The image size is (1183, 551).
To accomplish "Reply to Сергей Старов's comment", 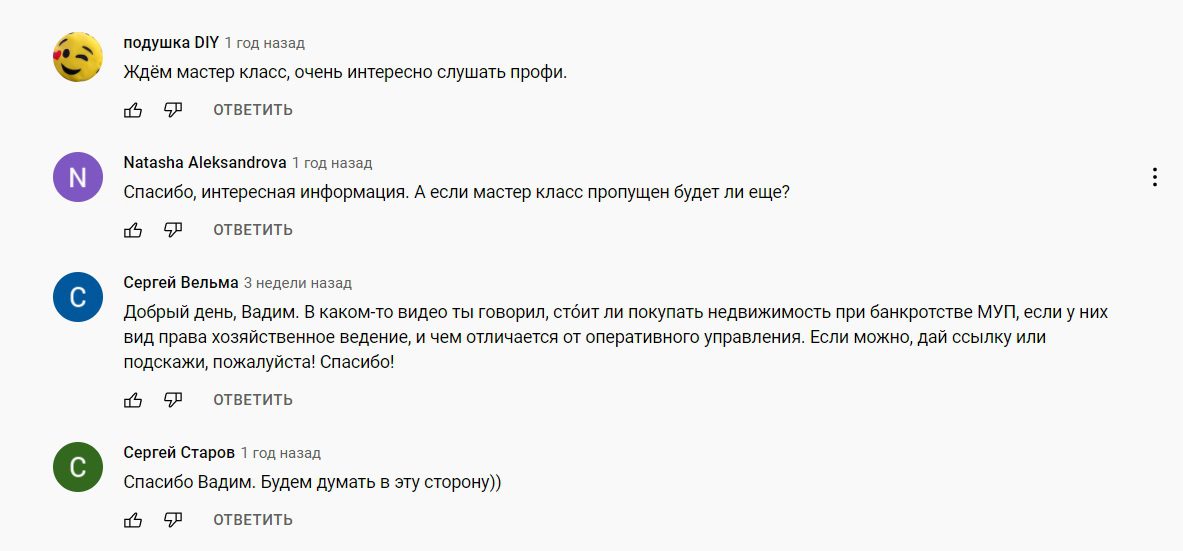I will [x=253, y=520].
